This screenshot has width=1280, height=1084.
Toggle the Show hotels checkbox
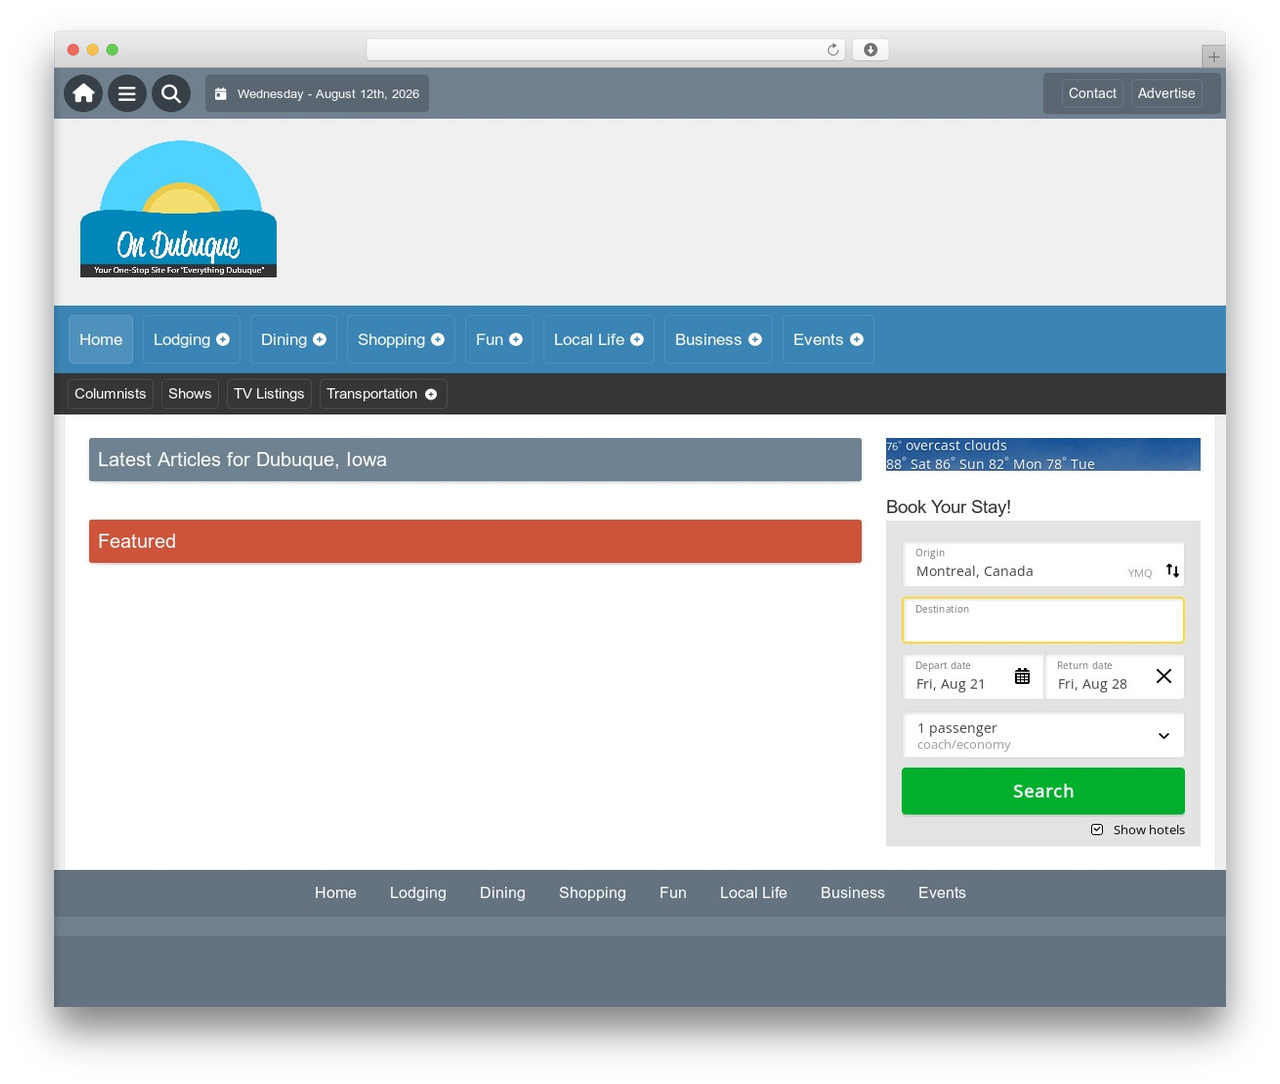coord(1097,830)
